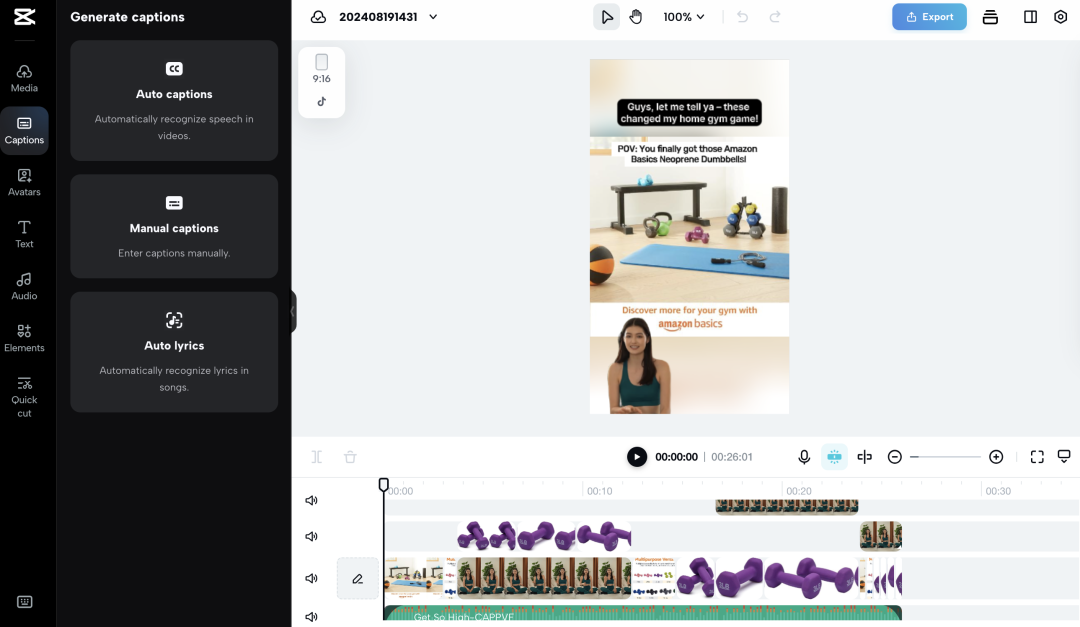Click the align-split icon beside snapping toggle
Image resolution: width=1080 pixels, height=627 pixels.
click(x=864, y=457)
